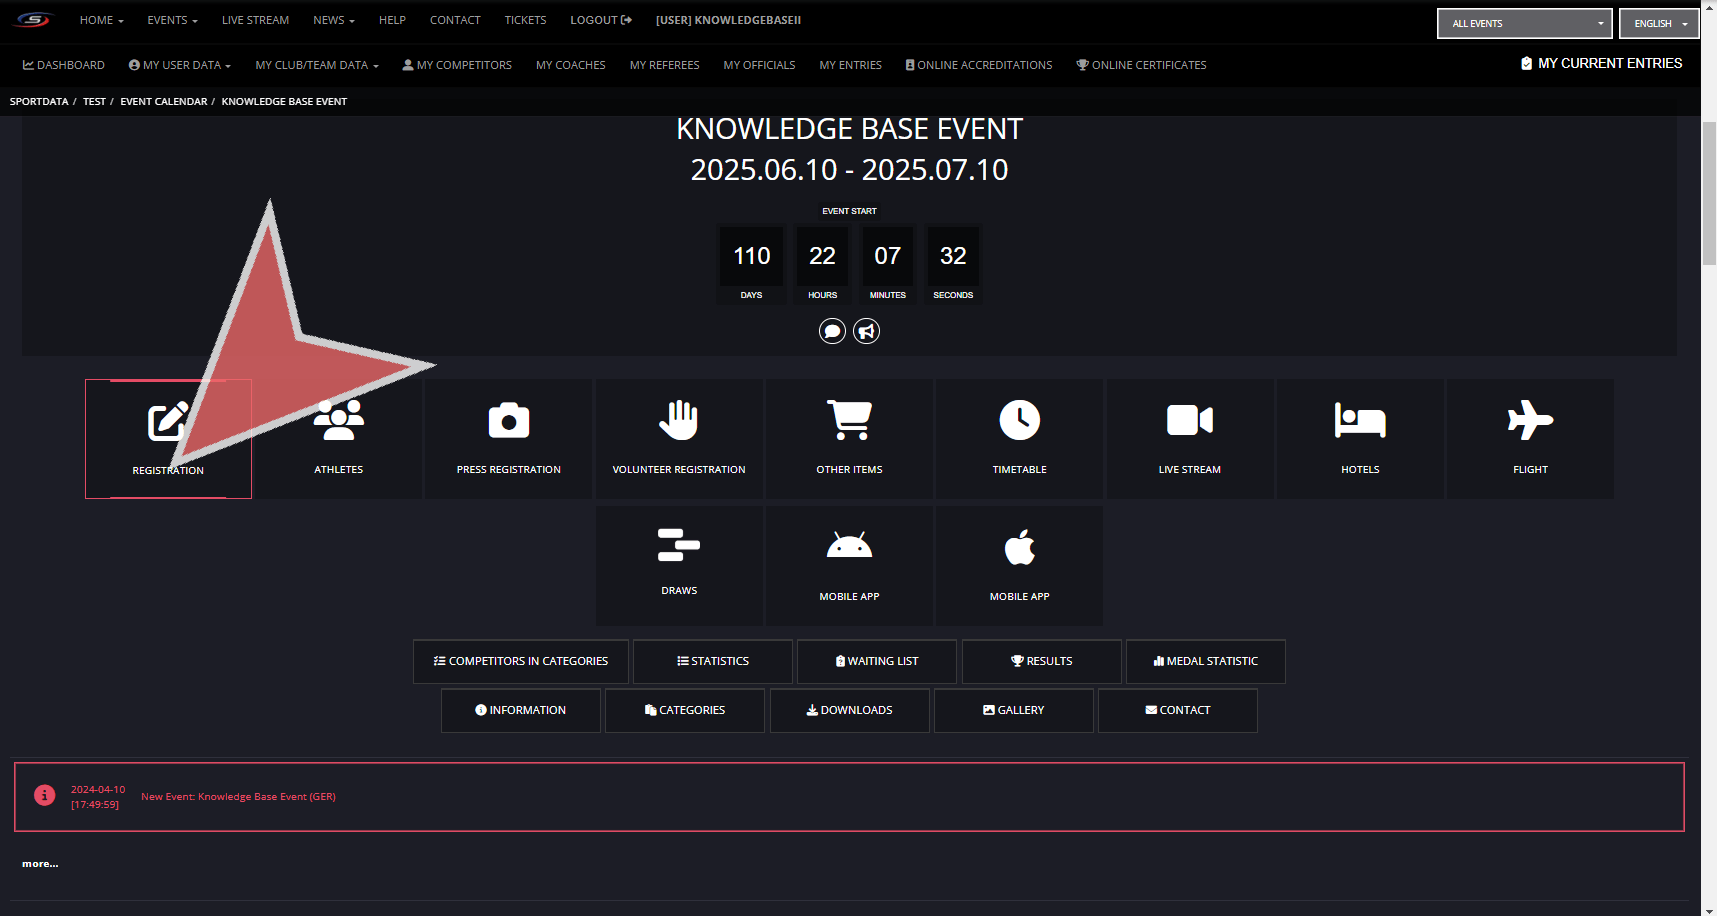This screenshot has height=916, width=1717.
Task: Expand the My Club/Team Data menu
Action: point(316,65)
